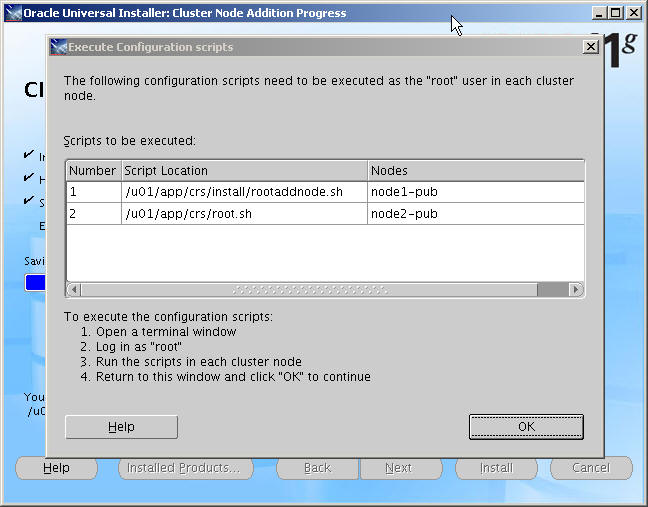The image size is (648, 507).
Task: Click the Oracle Universal Installer title bar icon
Action: 13,13
